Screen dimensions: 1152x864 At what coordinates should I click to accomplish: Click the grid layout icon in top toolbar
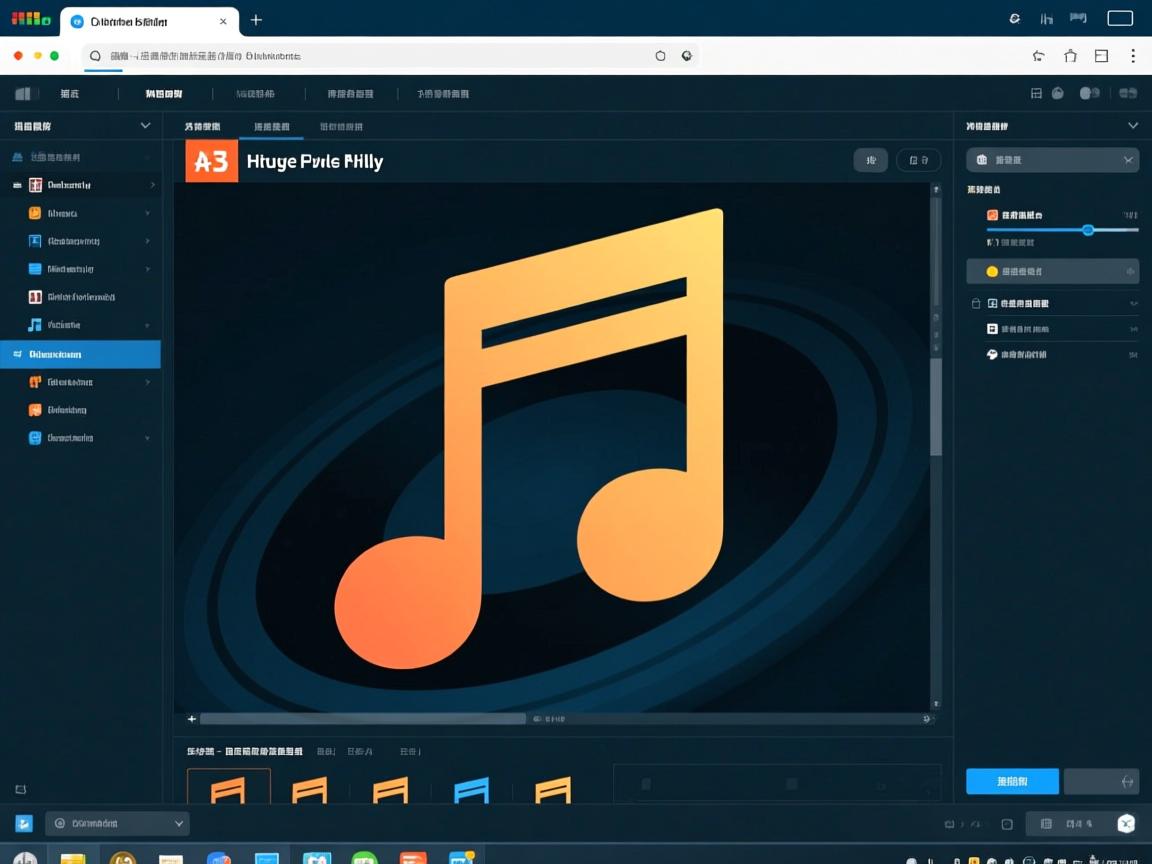pos(1037,93)
